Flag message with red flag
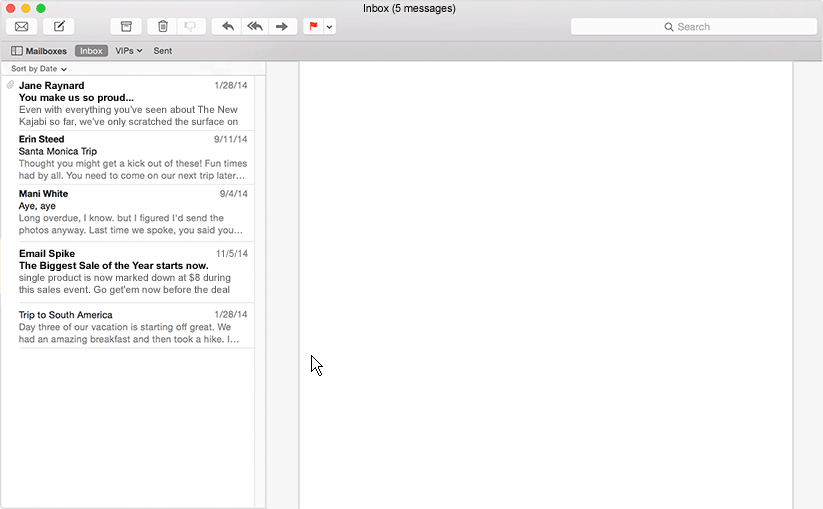 click(313, 26)
